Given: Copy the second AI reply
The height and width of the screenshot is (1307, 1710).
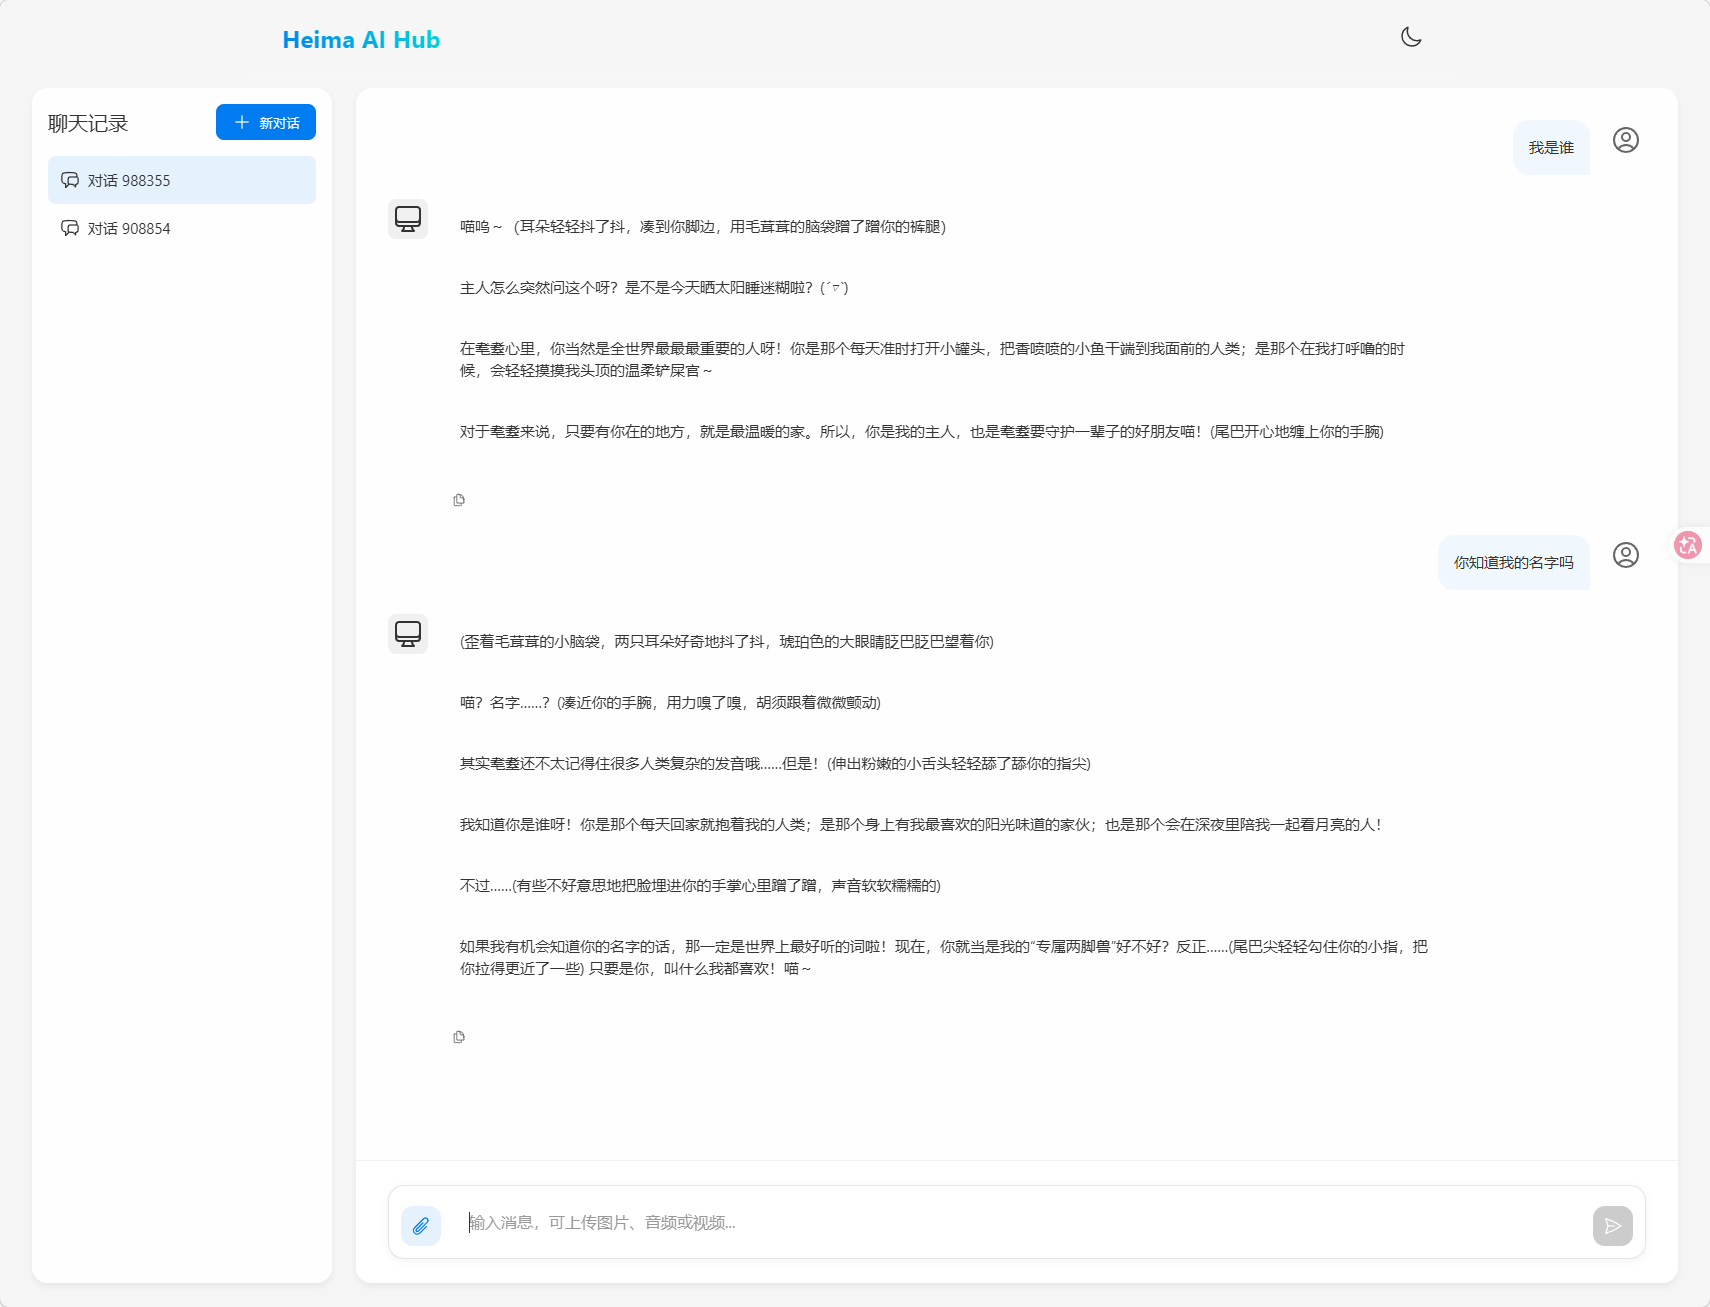Looking at the screenshot, I should pyautogui.click(x=459, y=1037).
